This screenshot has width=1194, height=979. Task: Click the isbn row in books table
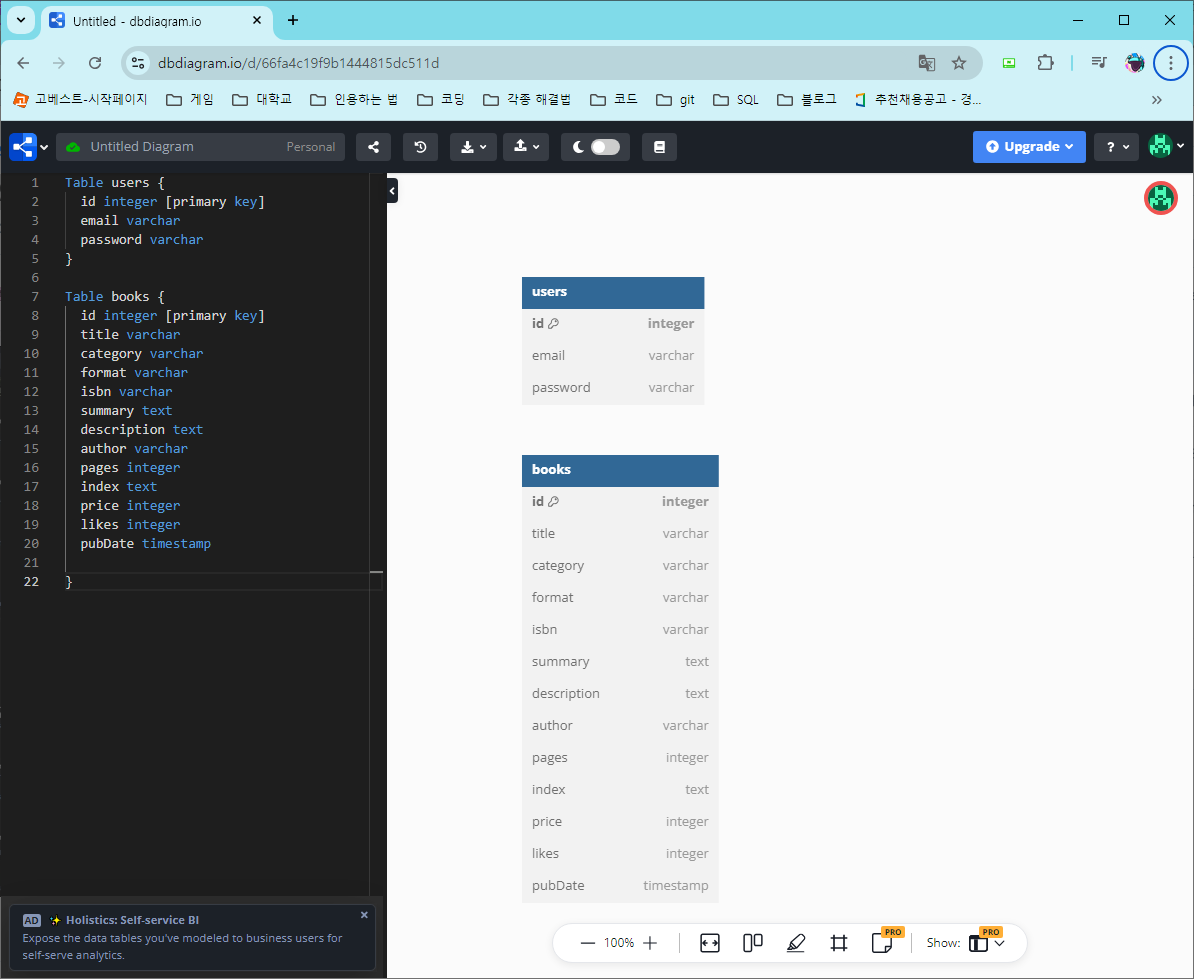tap(620, 630)
